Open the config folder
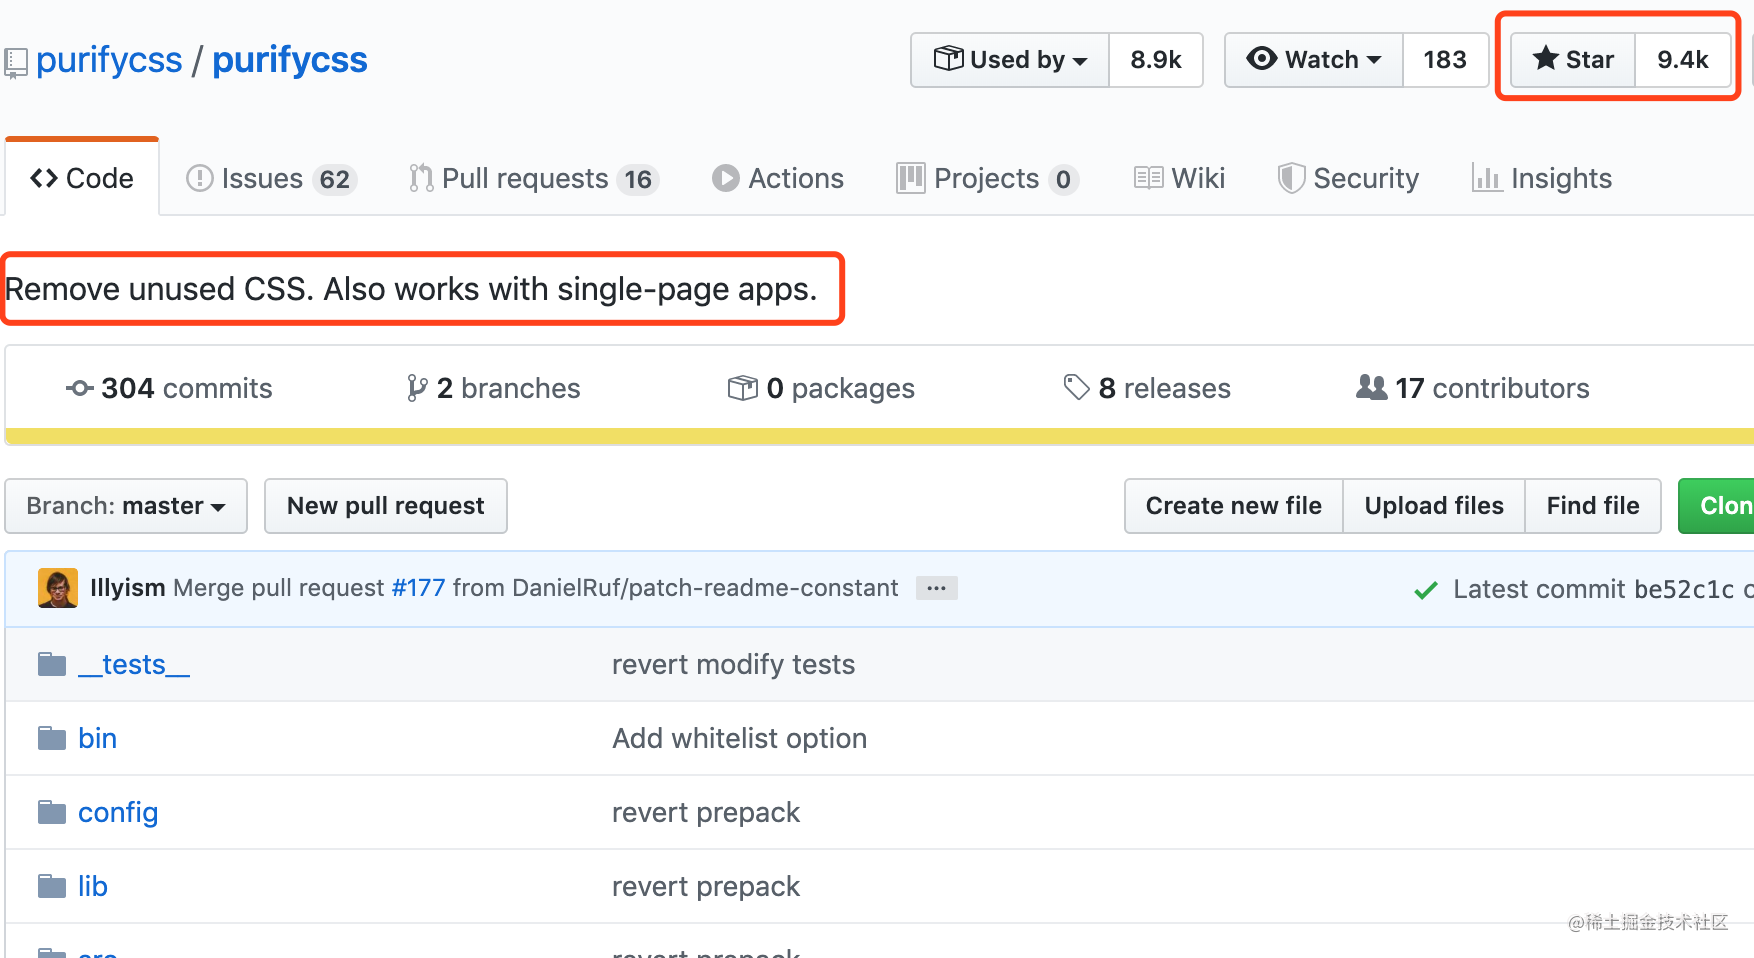This screenshot has width=1754, height=958. (118, 813)
